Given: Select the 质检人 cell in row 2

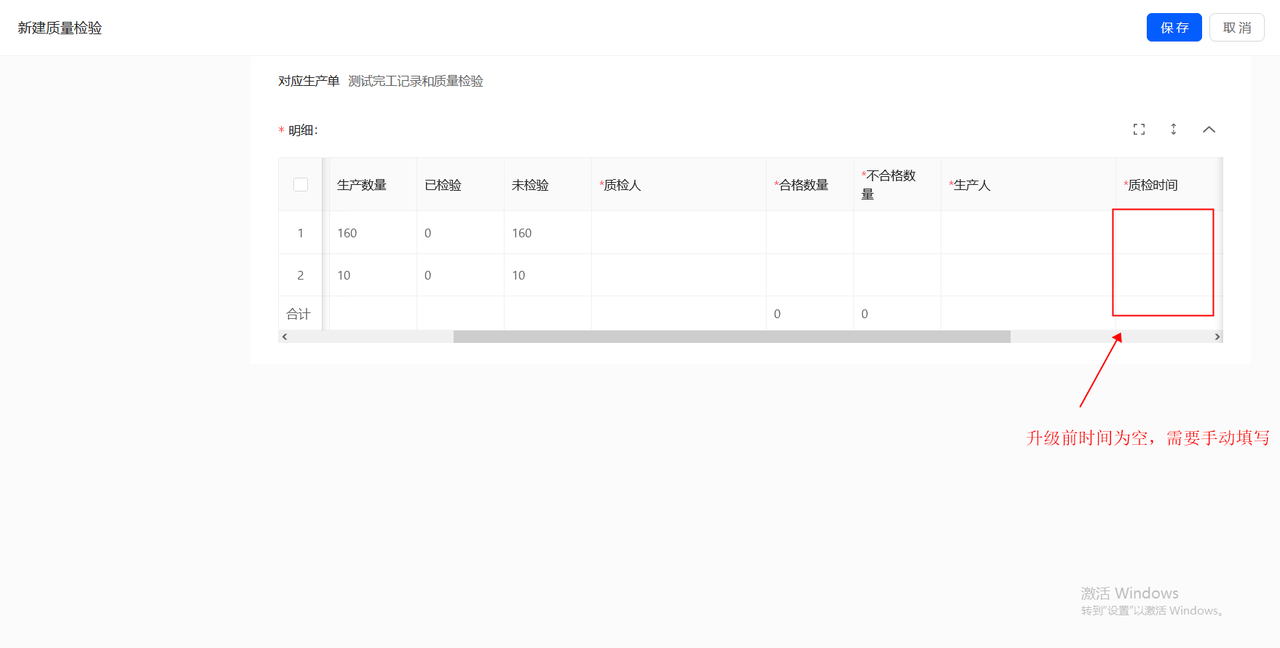Looking at the screenshot, I should point(679,275).
